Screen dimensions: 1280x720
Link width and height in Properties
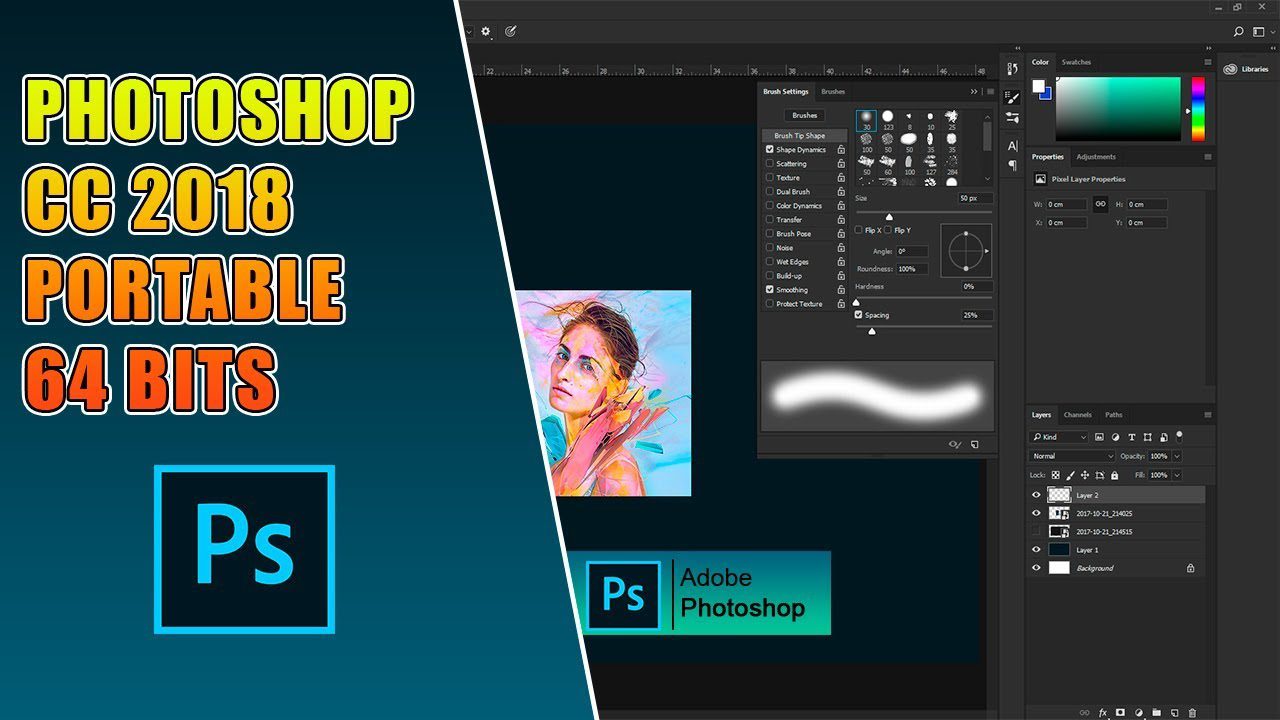pos(1100,204)
